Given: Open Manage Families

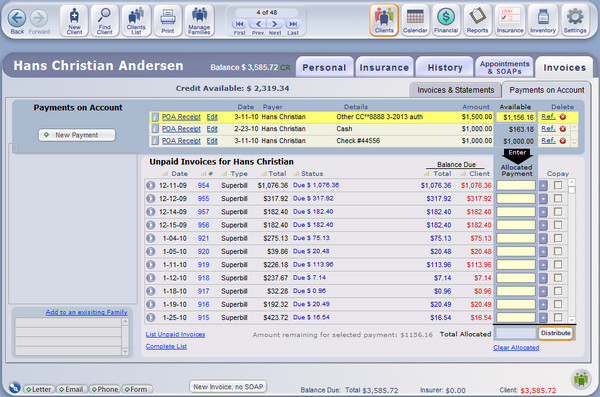Looking at the screenshot, I should pos(199,21).
